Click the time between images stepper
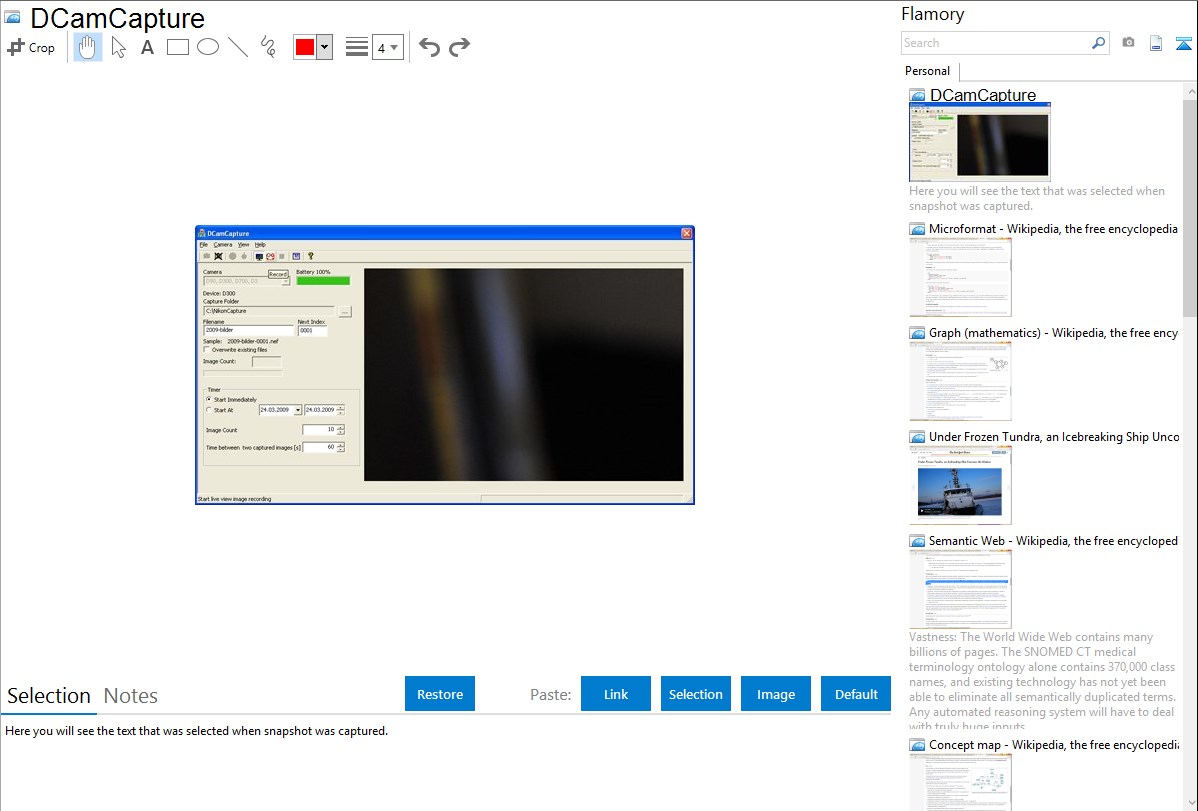This screenshot has height=811, width=1198. tap(341, 447)
